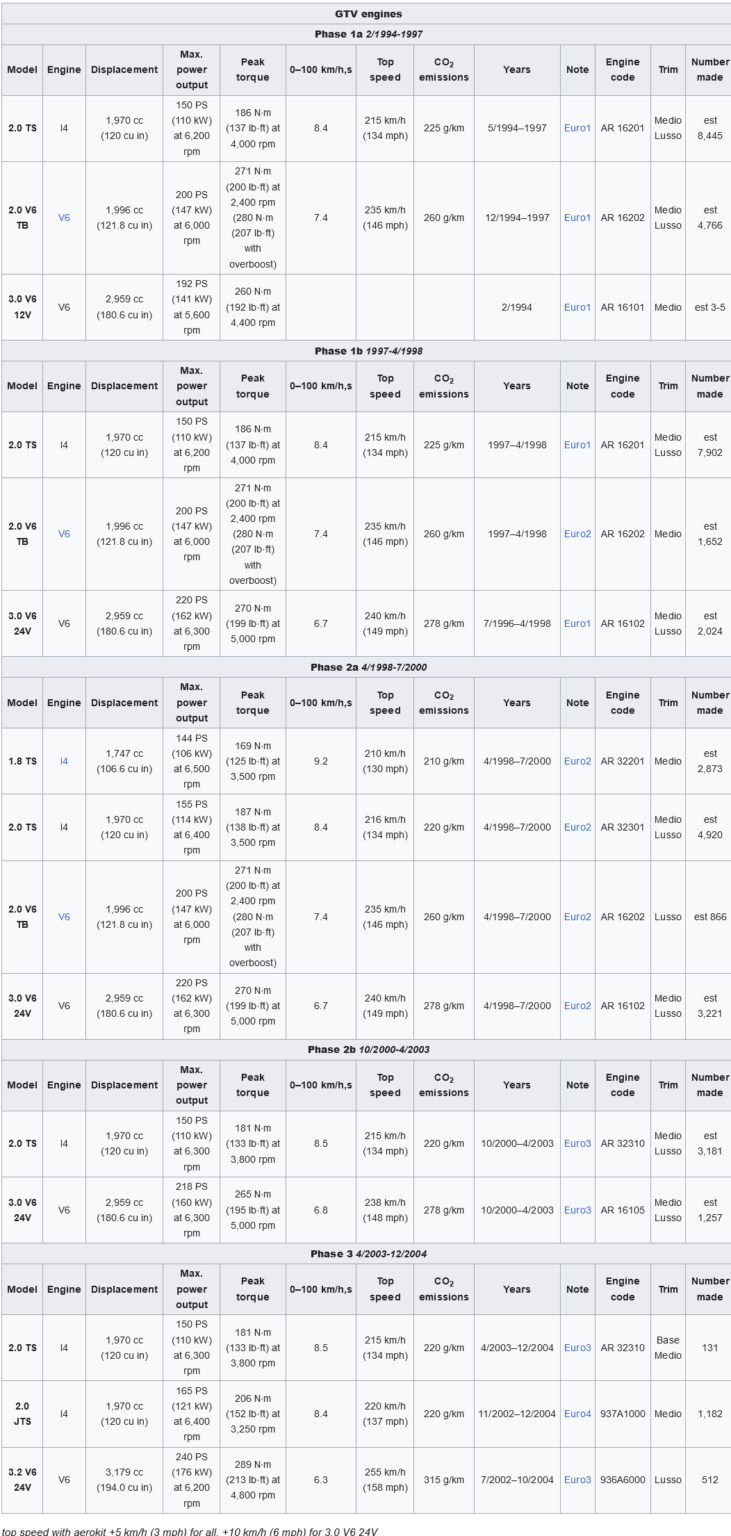Open Euro1 link in the 12/1994–1997 row
Image resolution: width=731 pixels, height=1536 pixels.
coord(577,217)
